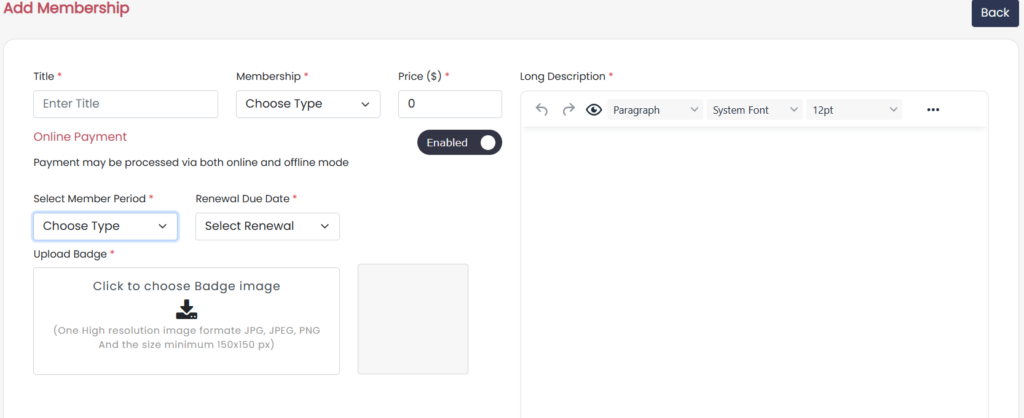This screenshot has height=418, width=1024.
Task: Open the three-dots more options in the editor
Action: (x=933, y=110)
